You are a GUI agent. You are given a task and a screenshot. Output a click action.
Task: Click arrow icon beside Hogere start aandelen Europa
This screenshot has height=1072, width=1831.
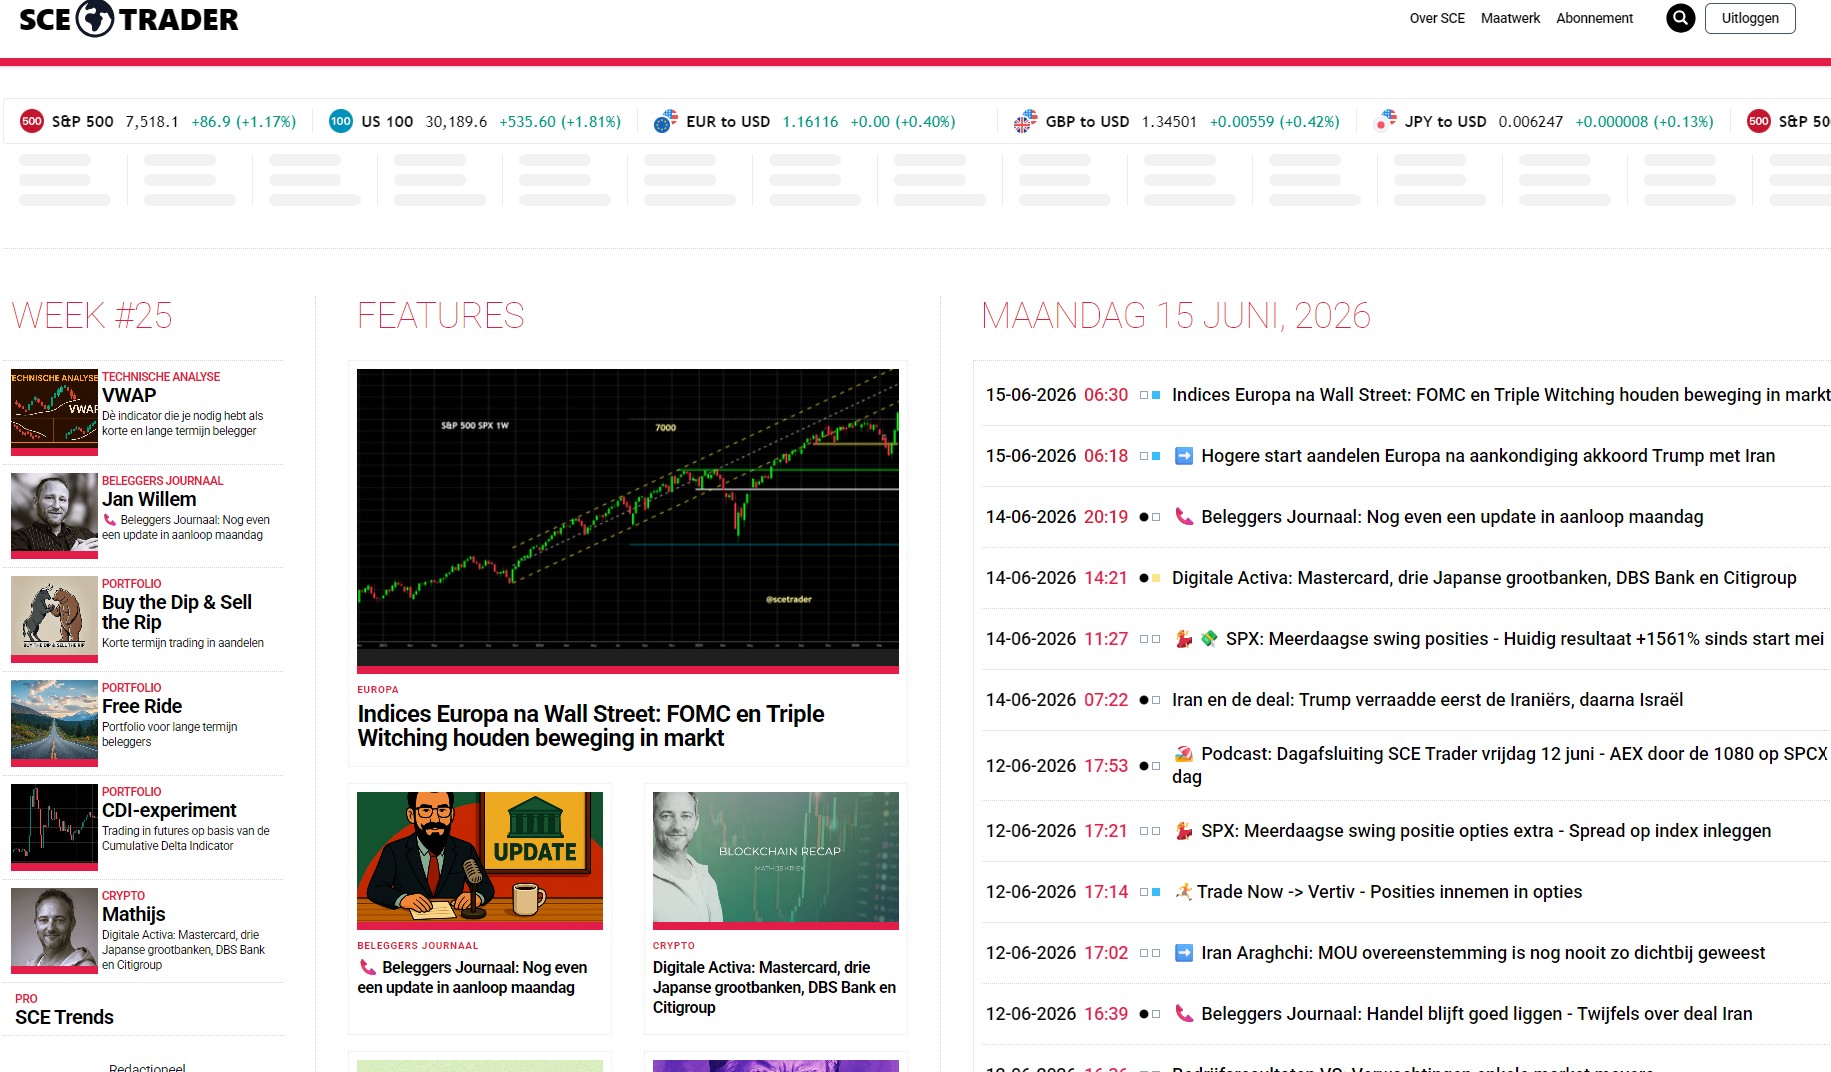tap(1183, 456)
